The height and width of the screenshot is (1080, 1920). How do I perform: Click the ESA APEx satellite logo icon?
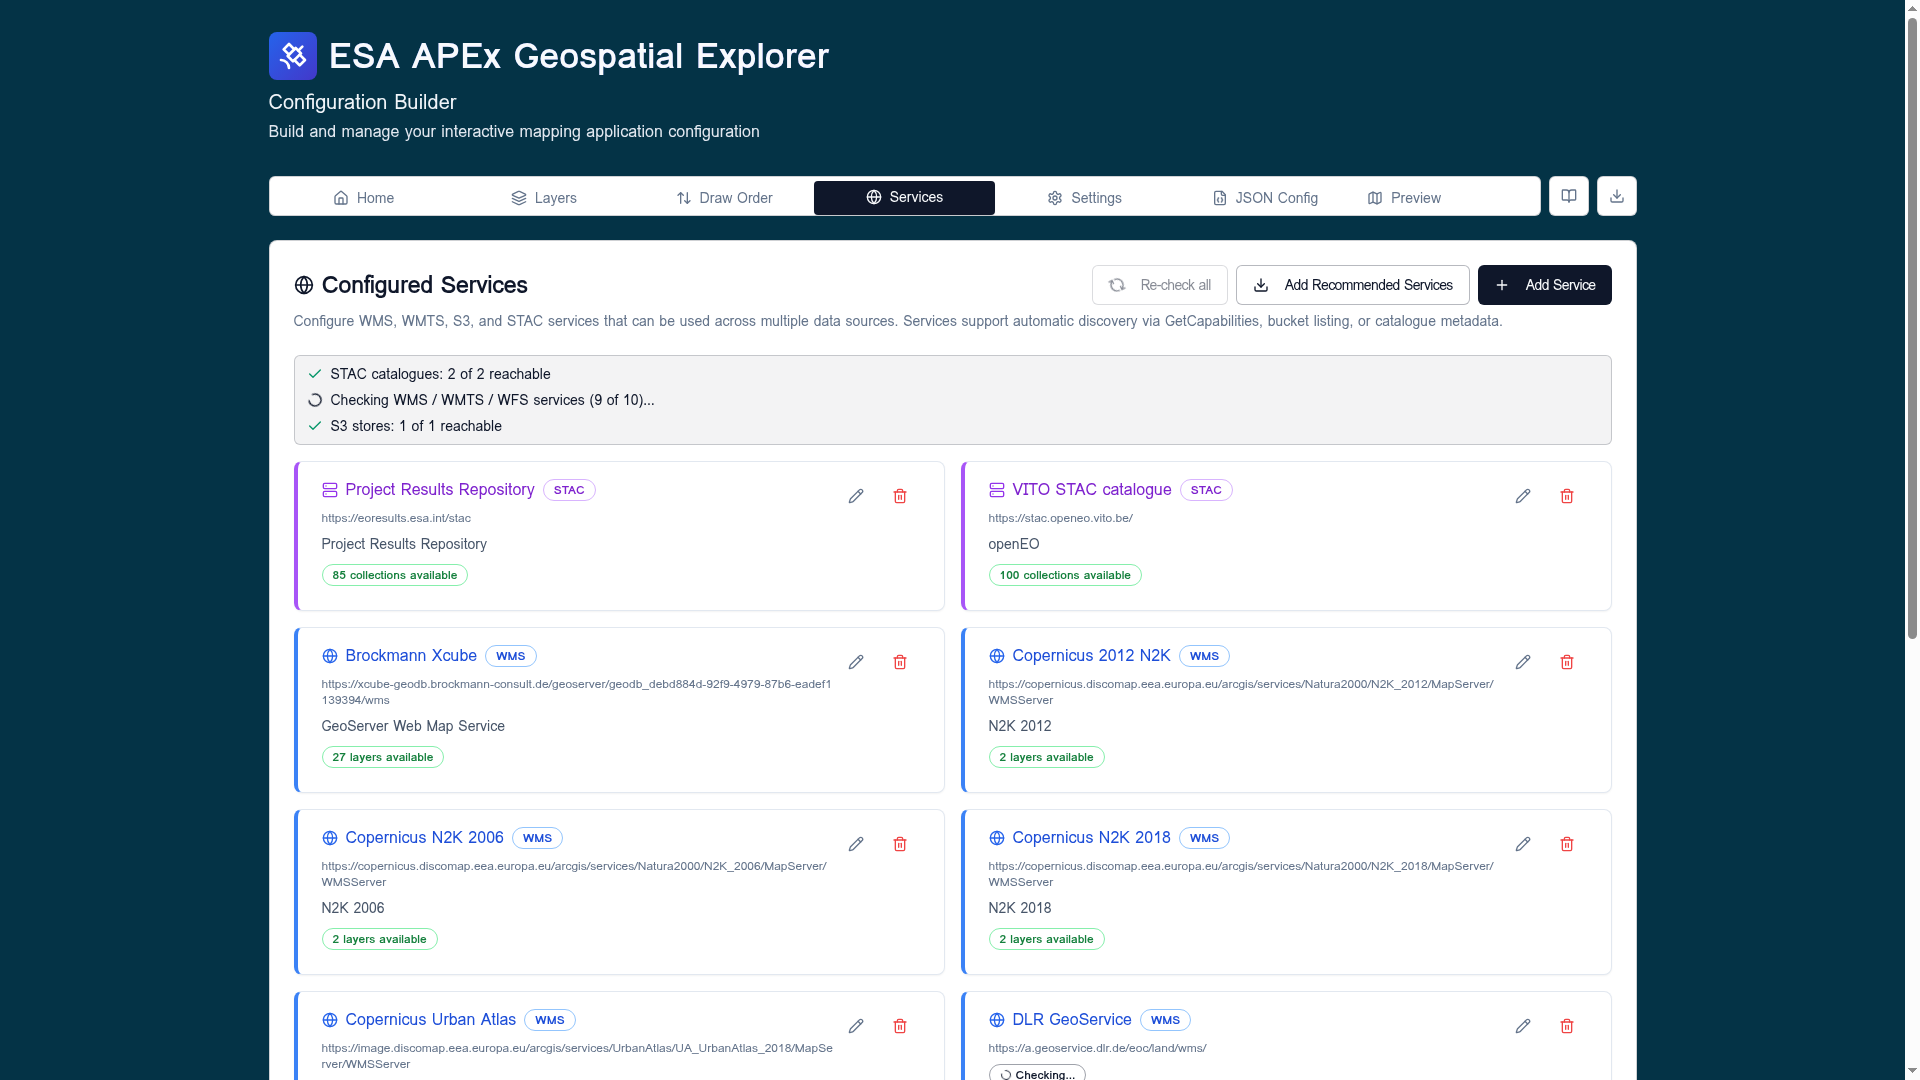pos(292,56)
